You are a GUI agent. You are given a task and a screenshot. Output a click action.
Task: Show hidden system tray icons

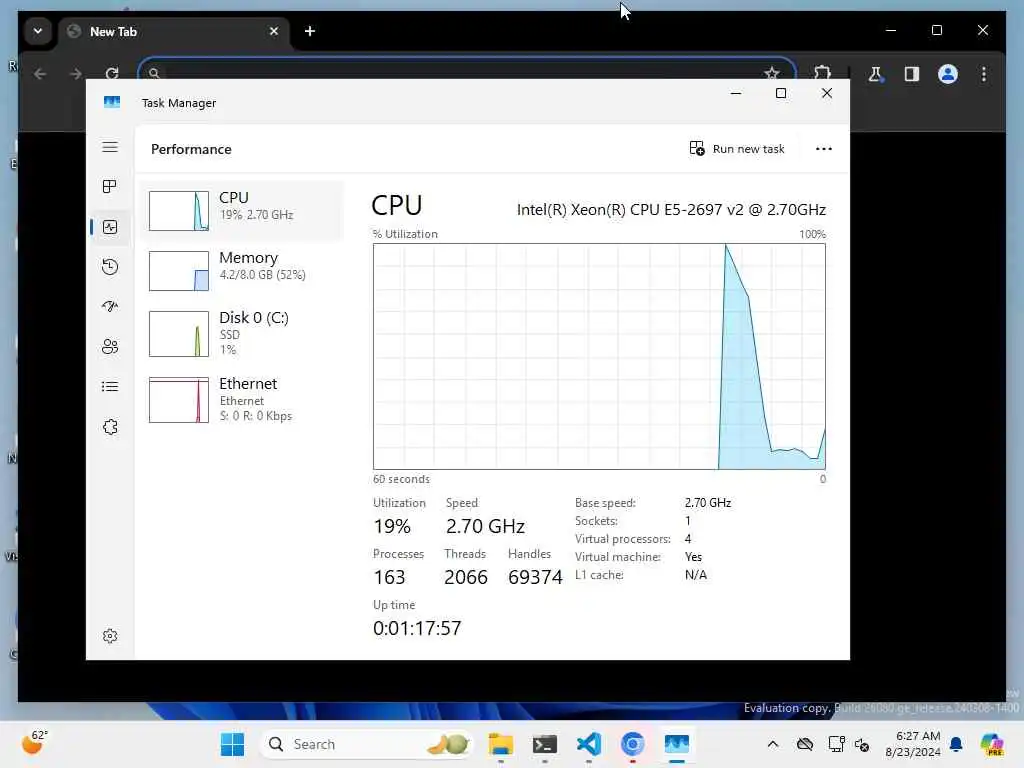(773, 744)
